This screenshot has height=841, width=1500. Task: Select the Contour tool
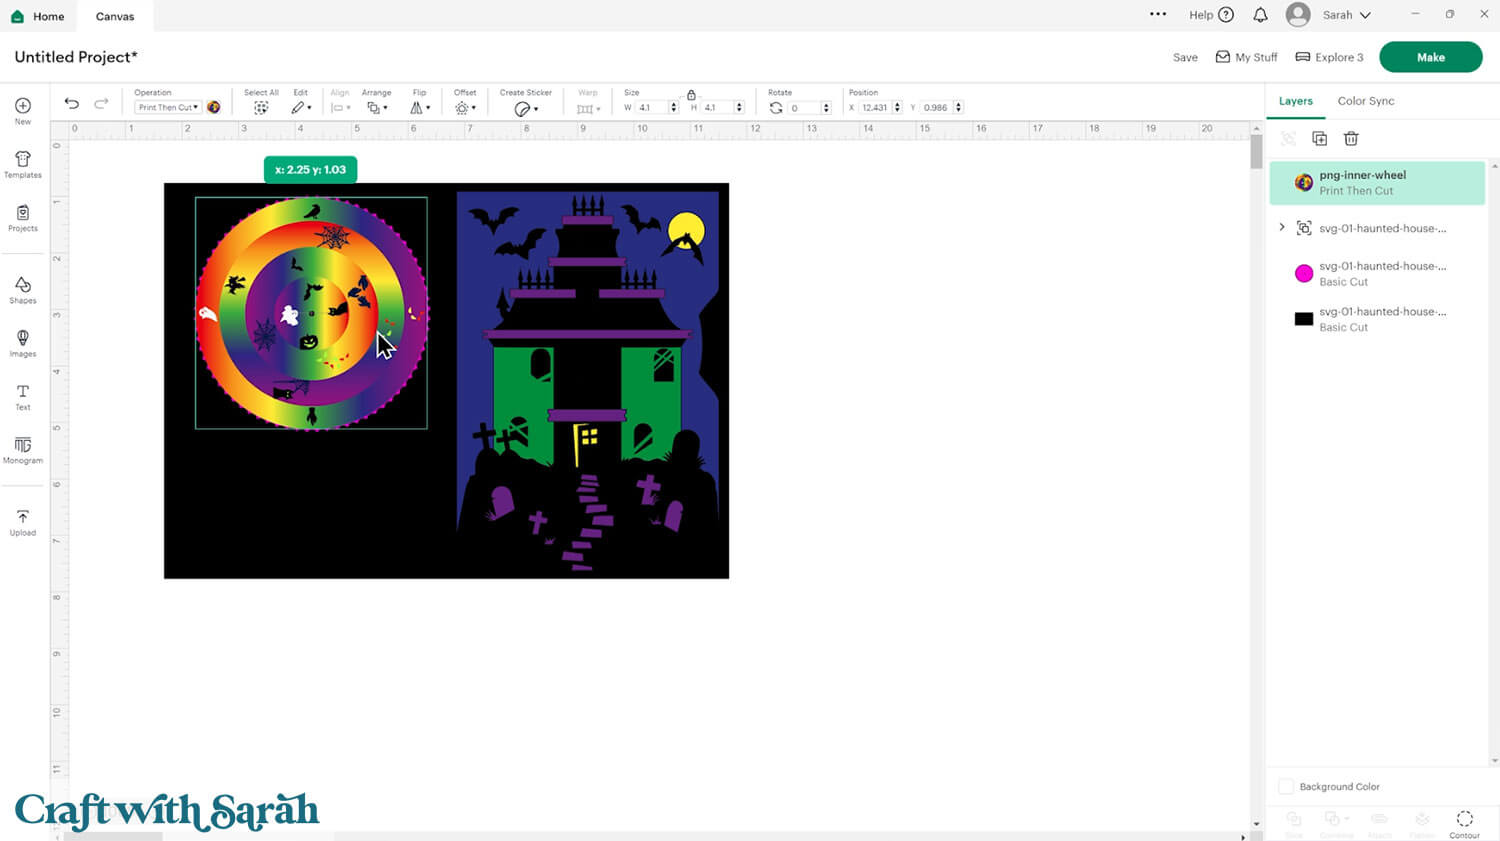coord(1464,820)
